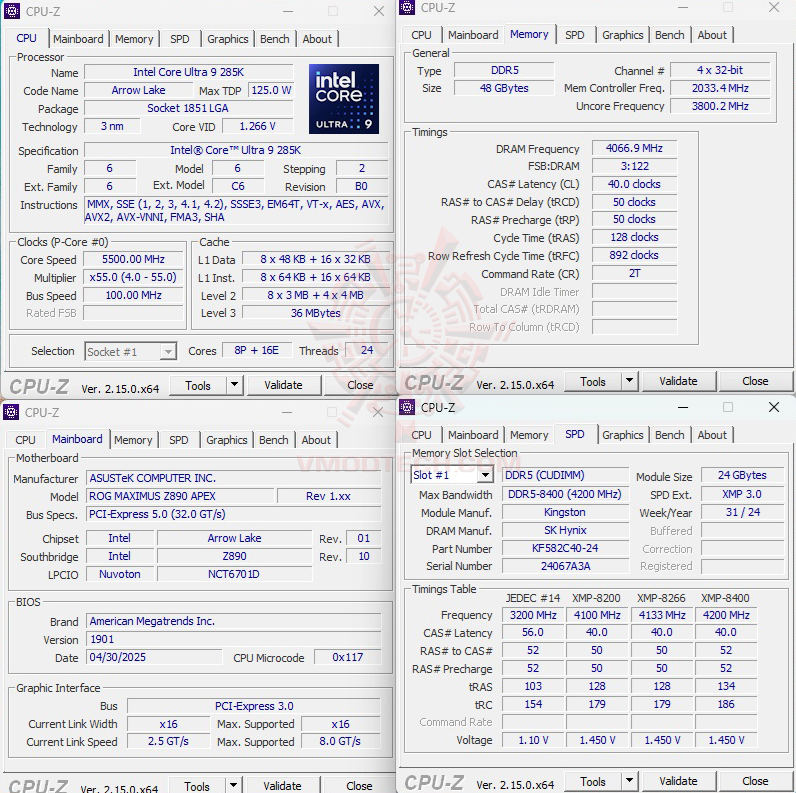Select Memory tab in Mainboard window
Image resolution: width=796 pixels, height=793 pixels.
coord(133,440)
